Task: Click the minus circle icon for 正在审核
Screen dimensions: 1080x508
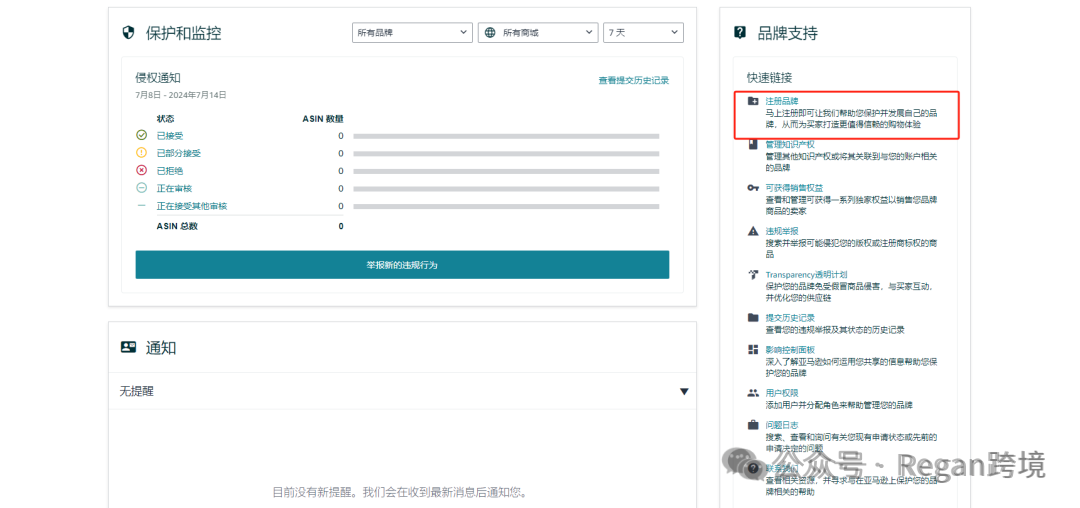Action: click(142, 188)
